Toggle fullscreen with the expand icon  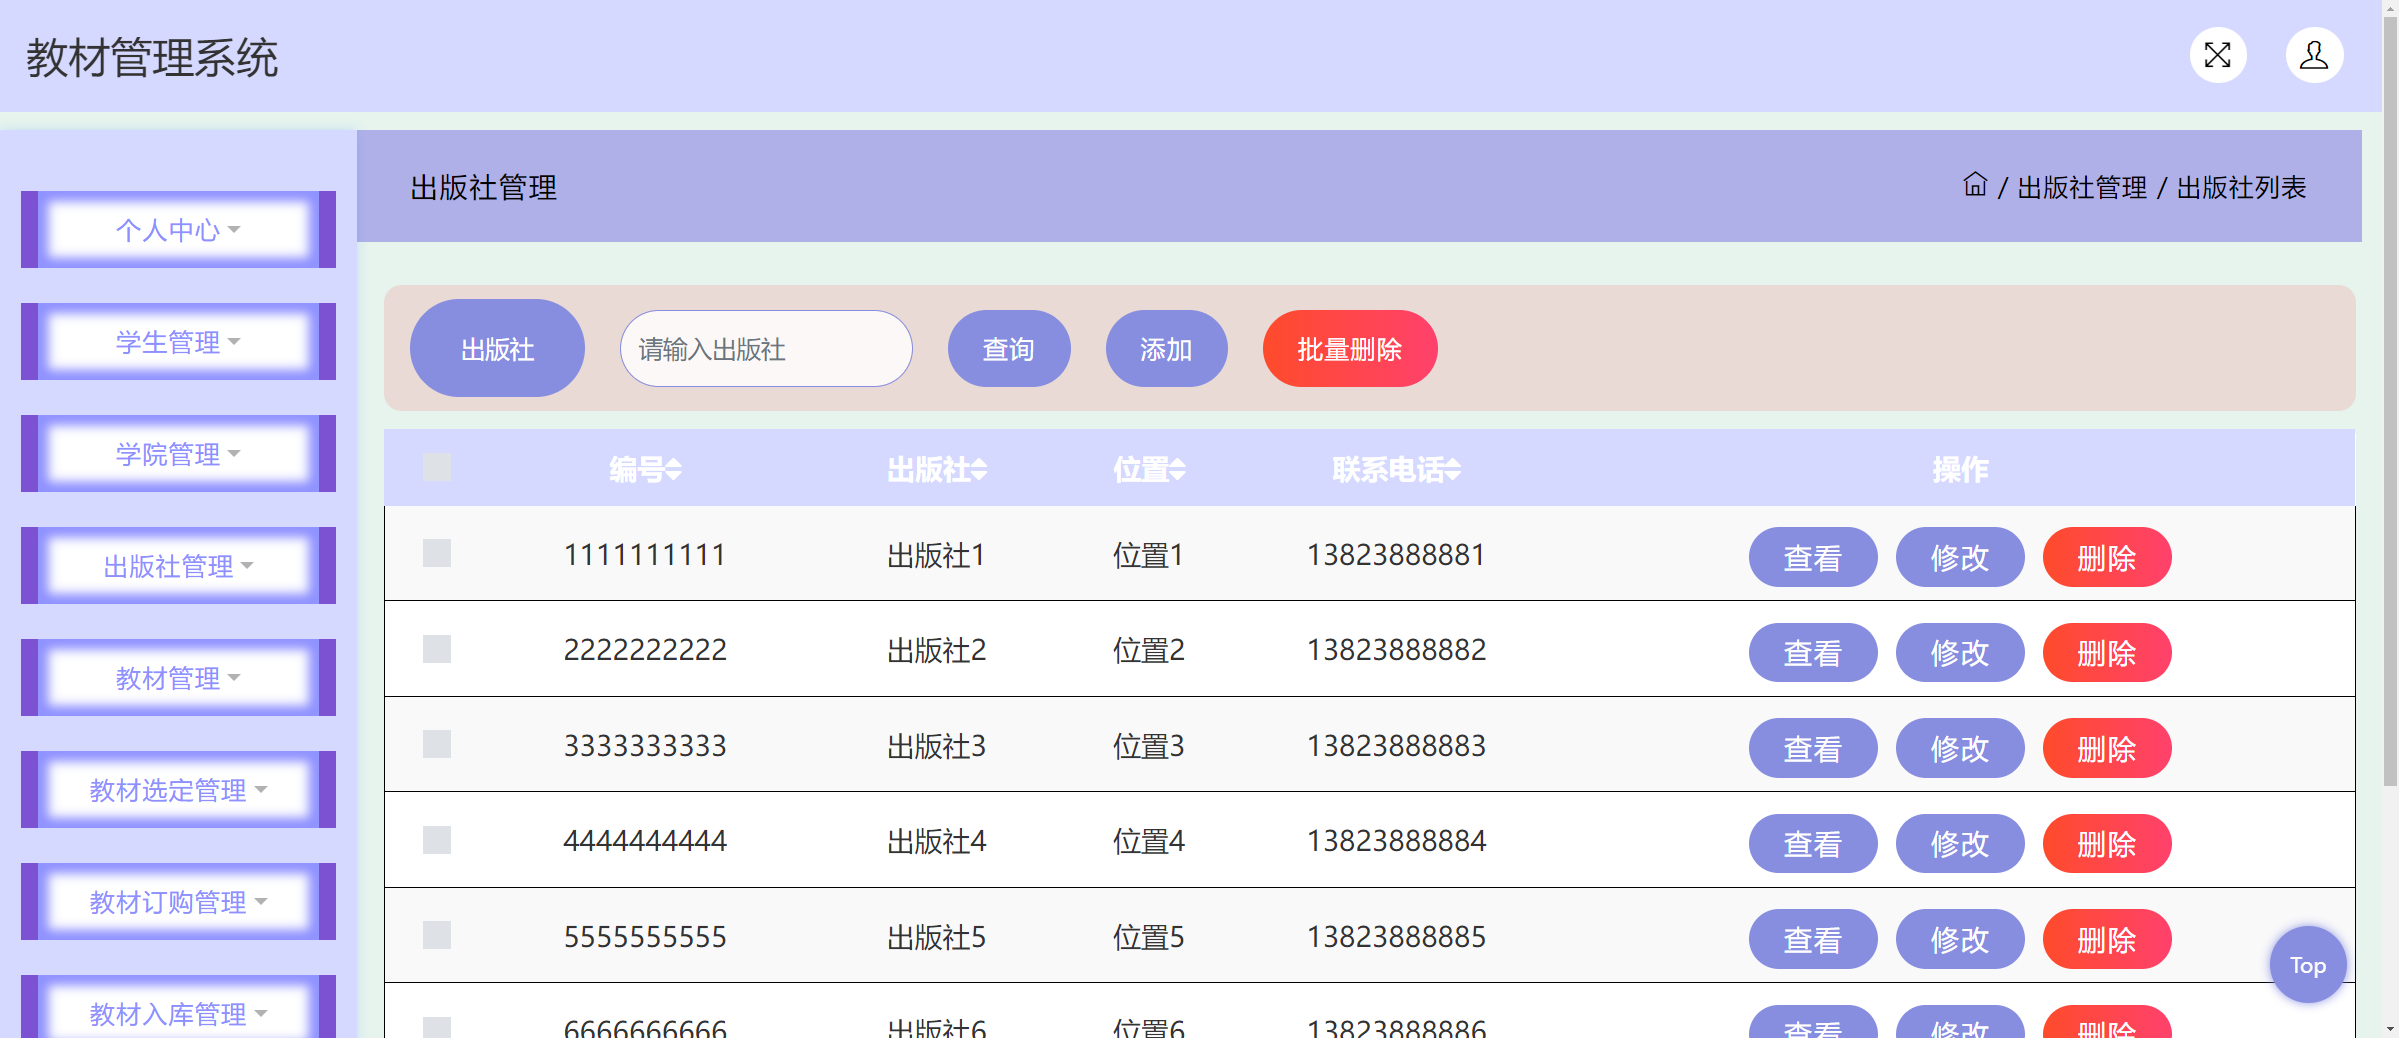[x=2217, y=55]
